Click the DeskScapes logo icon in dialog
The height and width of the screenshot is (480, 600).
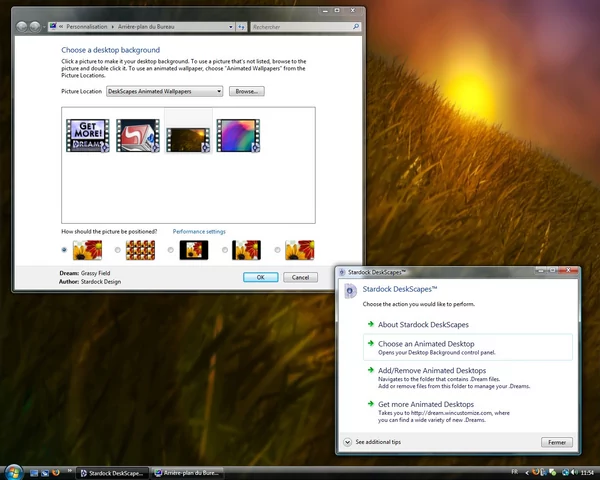tap(349, 291)
